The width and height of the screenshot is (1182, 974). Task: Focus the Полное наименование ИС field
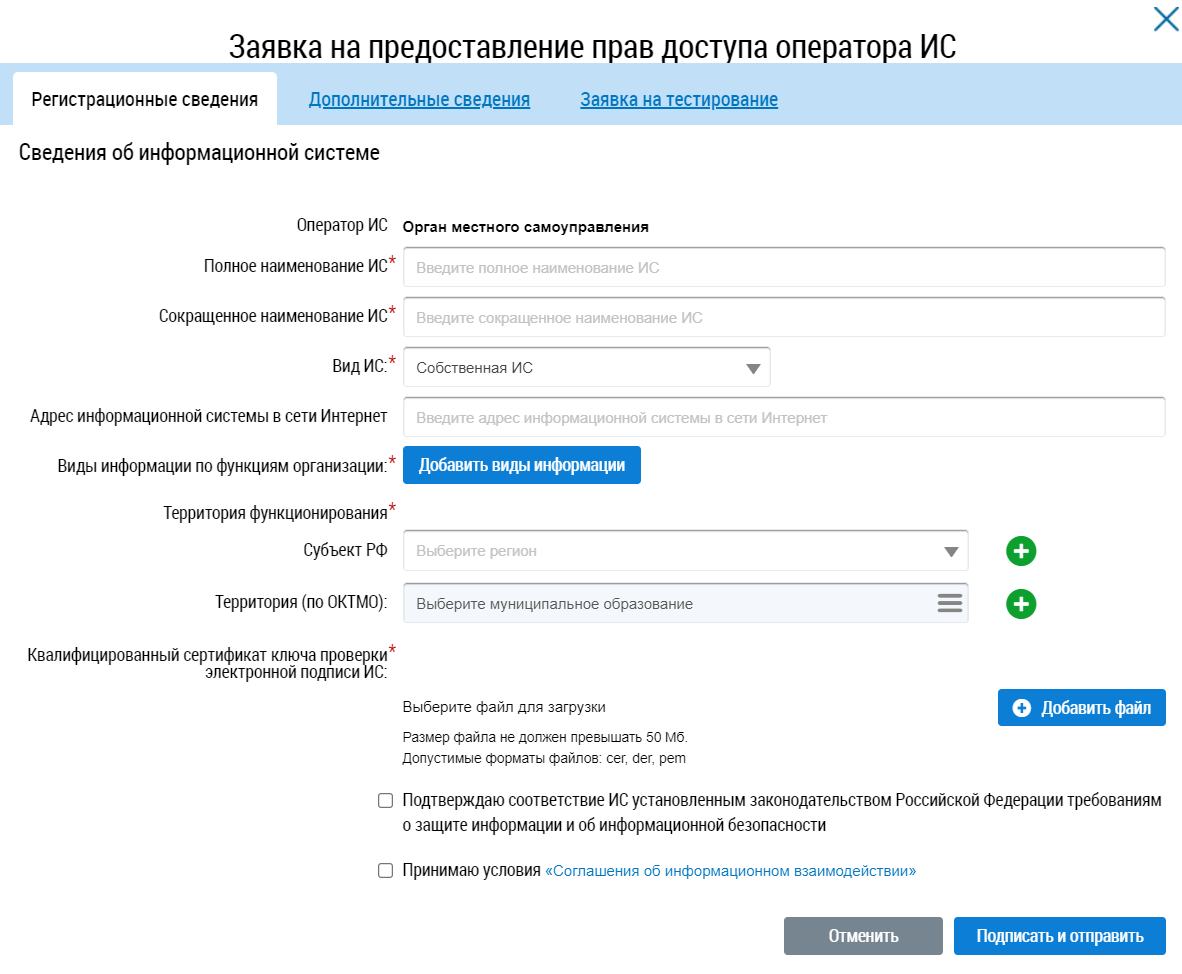(x=784, y=268)
